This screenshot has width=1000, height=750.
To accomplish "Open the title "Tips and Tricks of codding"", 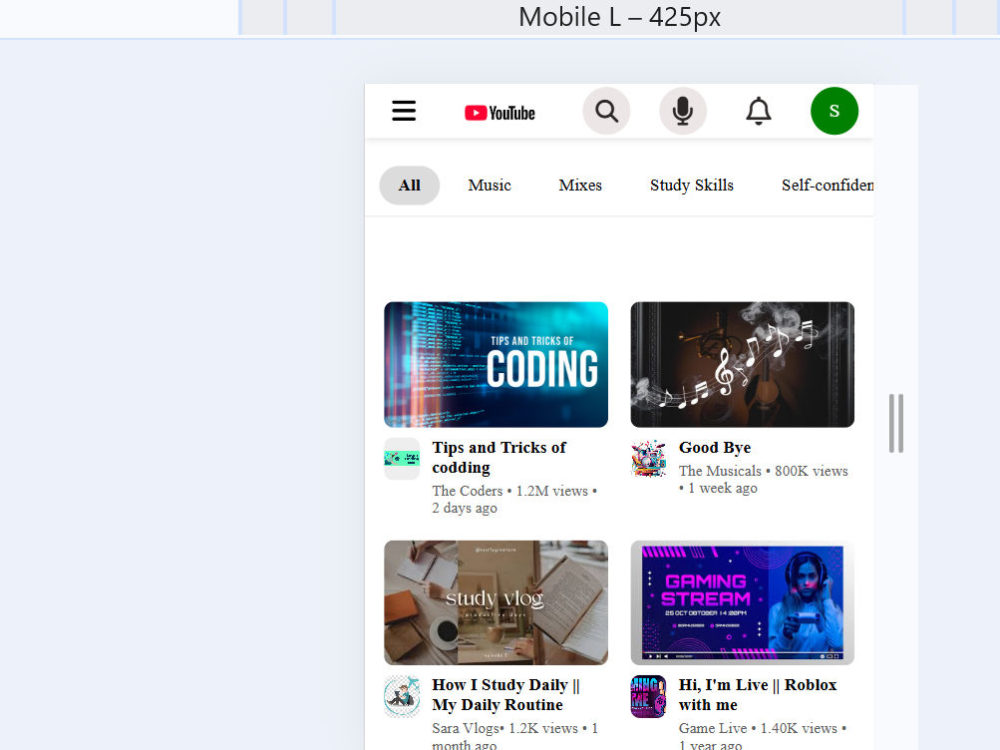I will tap(499, 457).
